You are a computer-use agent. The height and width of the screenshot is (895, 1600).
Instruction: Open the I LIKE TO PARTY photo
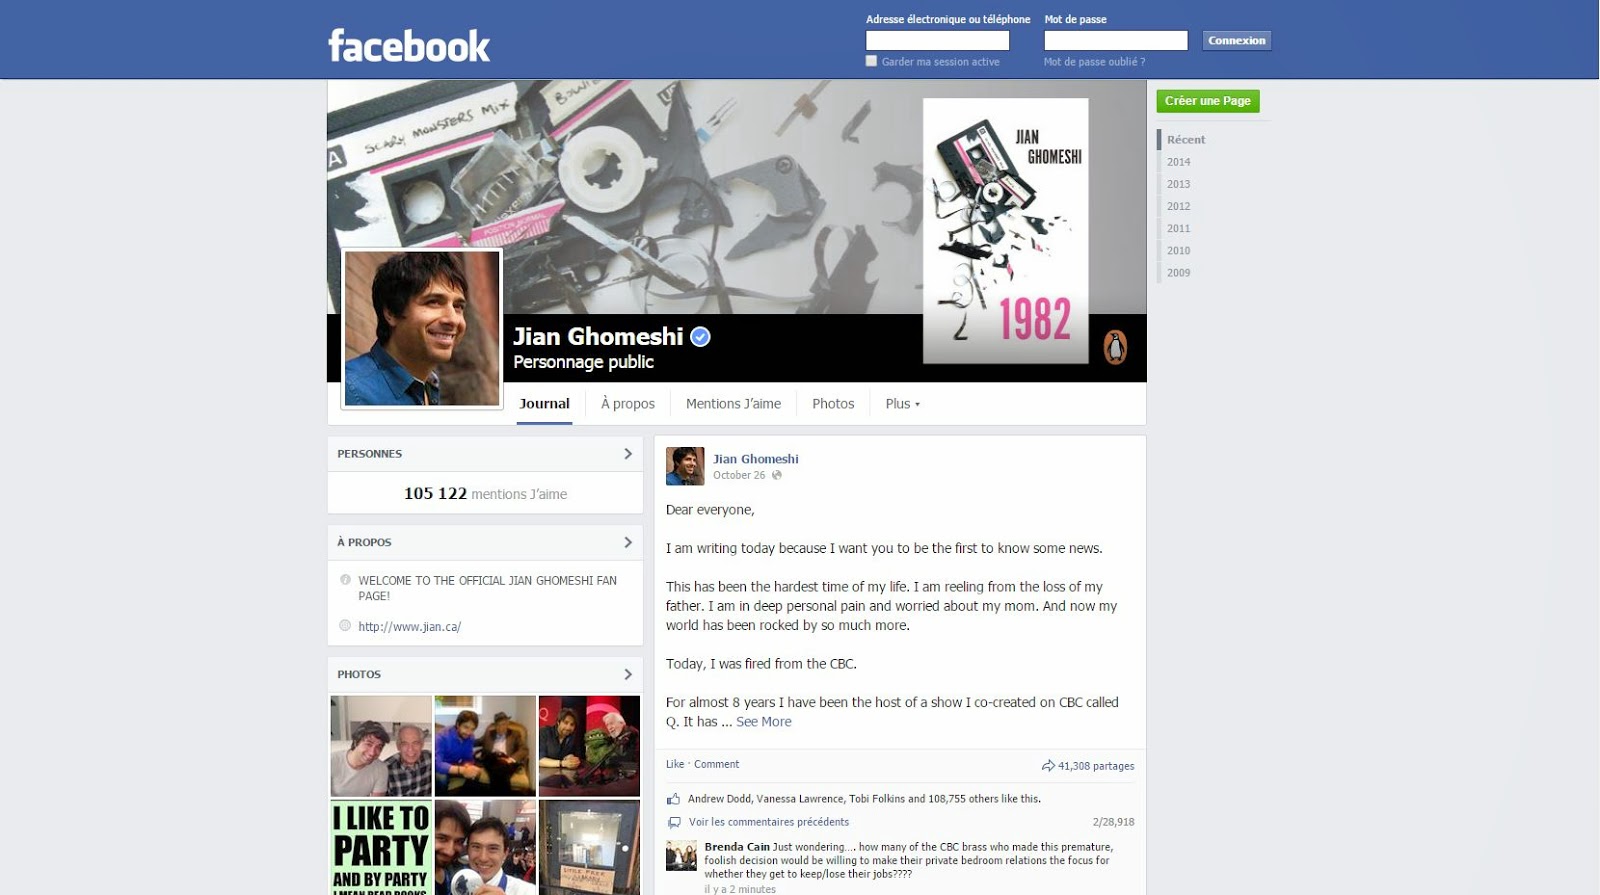pyautogui.click(x=381, y=847)
